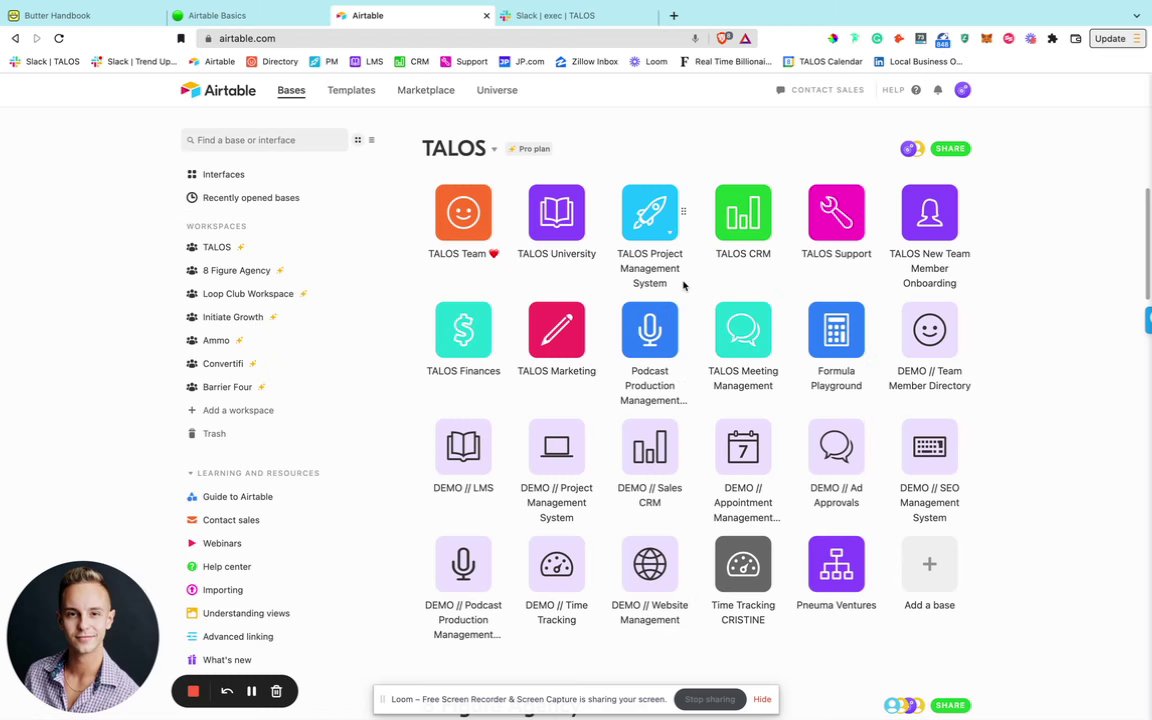Open DEMO // Appointment Management calendar icon
1152x720 pixels.
pos(743,447)
